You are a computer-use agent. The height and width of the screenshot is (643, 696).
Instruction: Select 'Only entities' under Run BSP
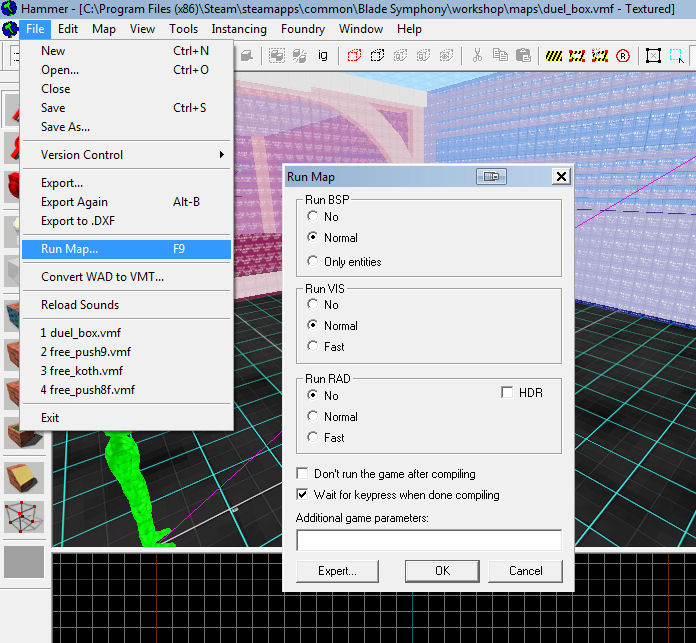click(314, 262)
